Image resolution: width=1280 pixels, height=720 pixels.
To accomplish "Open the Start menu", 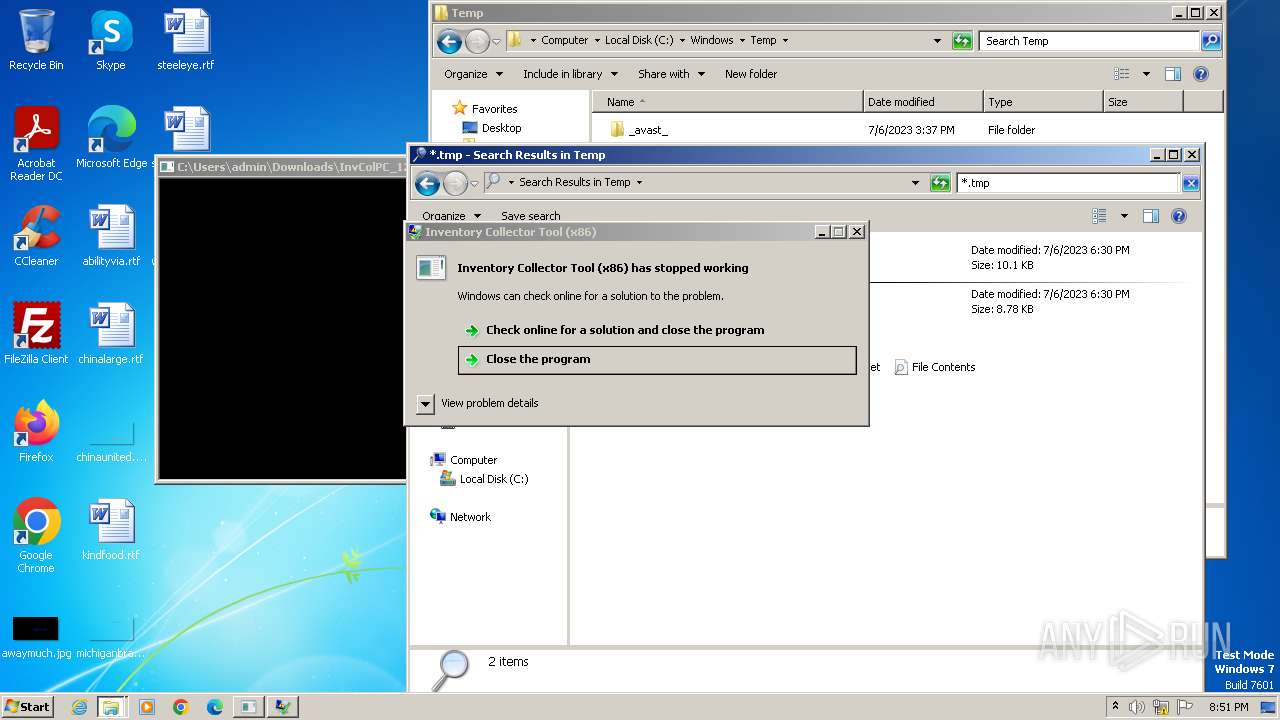I will point(27,707).
